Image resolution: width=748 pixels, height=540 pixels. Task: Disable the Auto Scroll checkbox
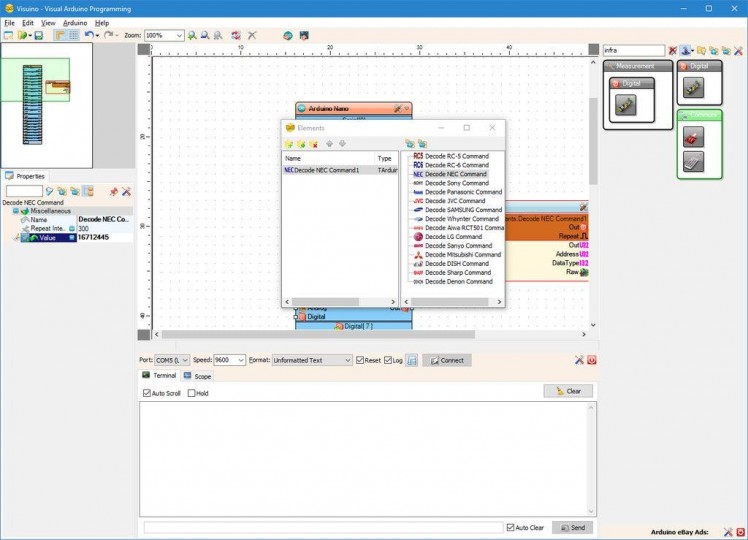pos(147,393)
